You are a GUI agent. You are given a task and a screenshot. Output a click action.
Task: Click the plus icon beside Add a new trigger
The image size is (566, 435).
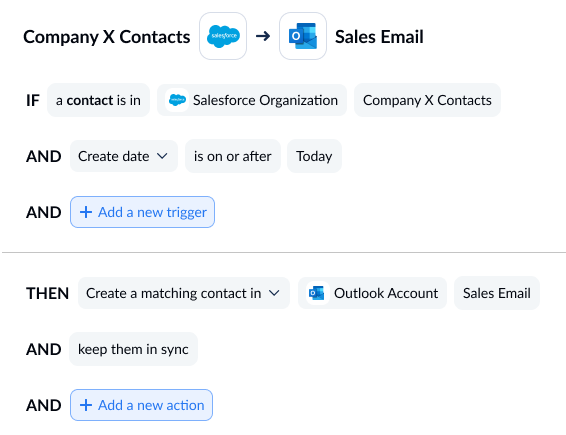pos(86,212)
